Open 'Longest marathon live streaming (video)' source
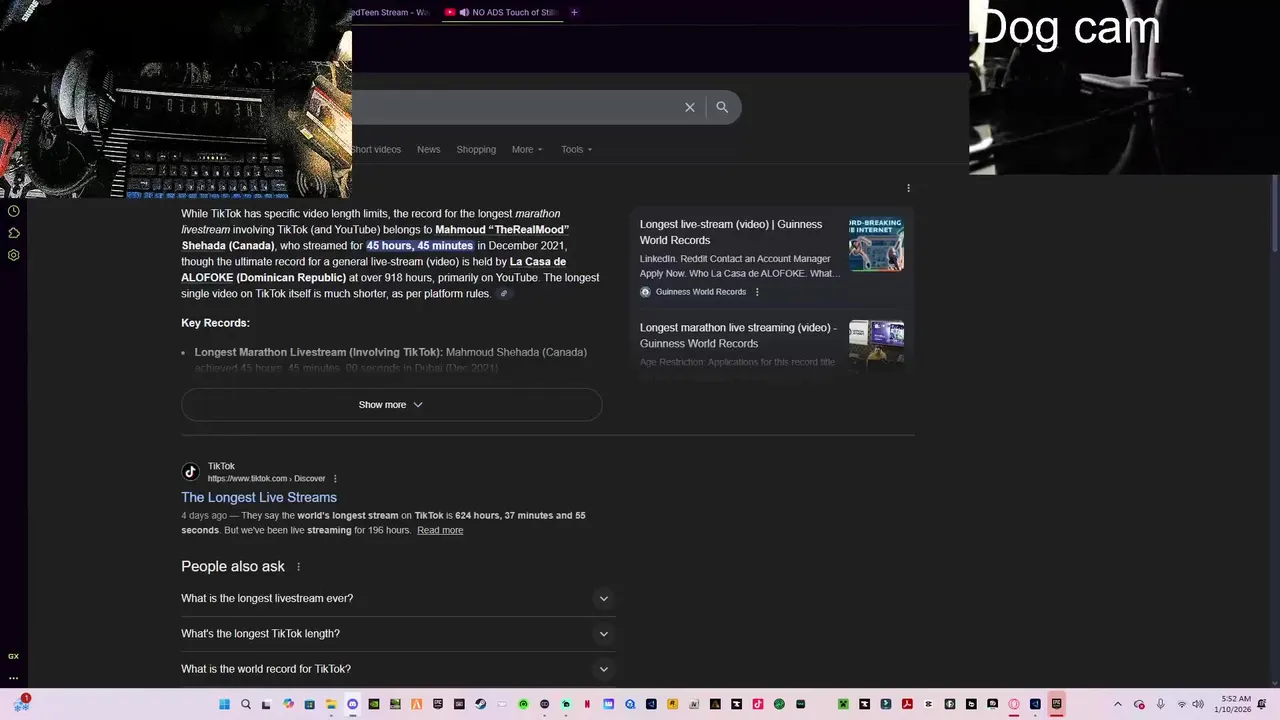Viewport: 1280px width, 720px height. coord(738,335)
